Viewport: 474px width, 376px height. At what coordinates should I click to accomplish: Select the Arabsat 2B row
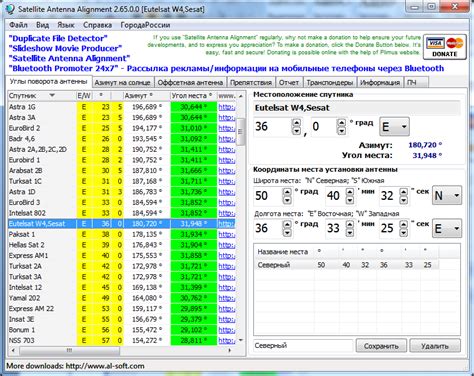pyautogui.click(x=121, y=171)
